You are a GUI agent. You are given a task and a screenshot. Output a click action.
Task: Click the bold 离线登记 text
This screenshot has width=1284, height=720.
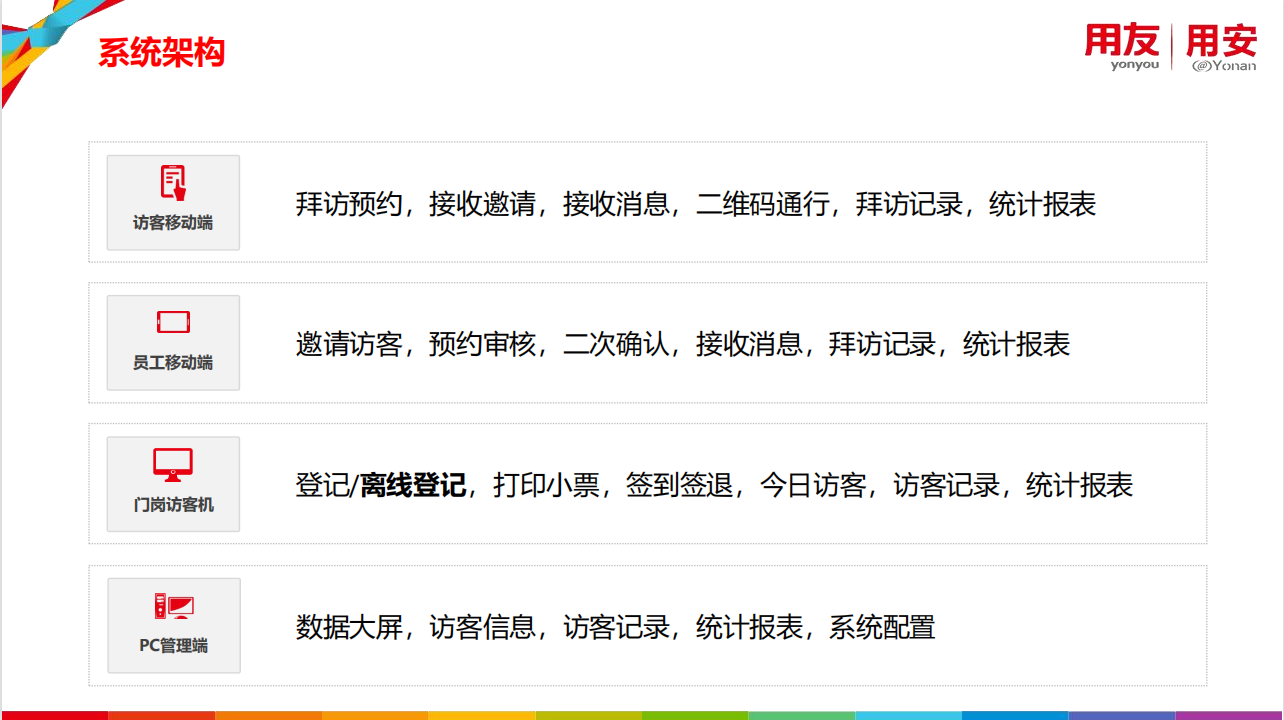(x=413, y=486)
